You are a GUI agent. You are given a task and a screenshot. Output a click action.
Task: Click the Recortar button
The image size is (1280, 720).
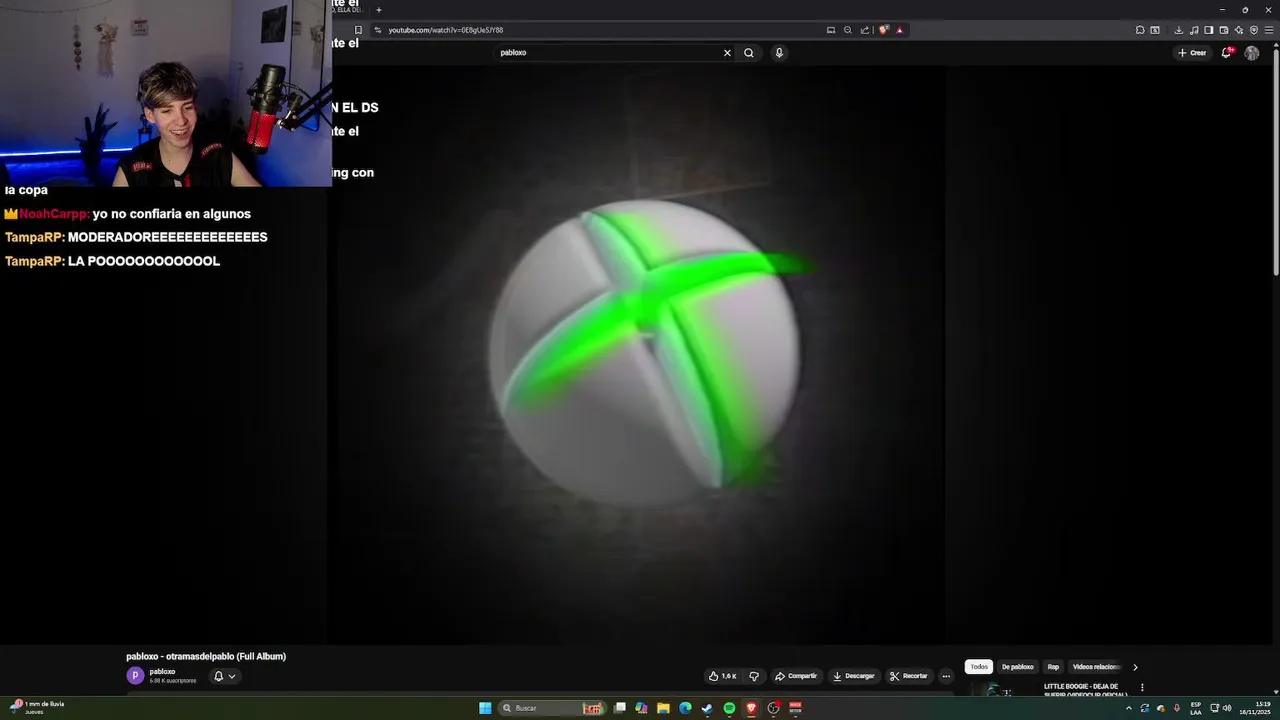click(x=909, y=676)
